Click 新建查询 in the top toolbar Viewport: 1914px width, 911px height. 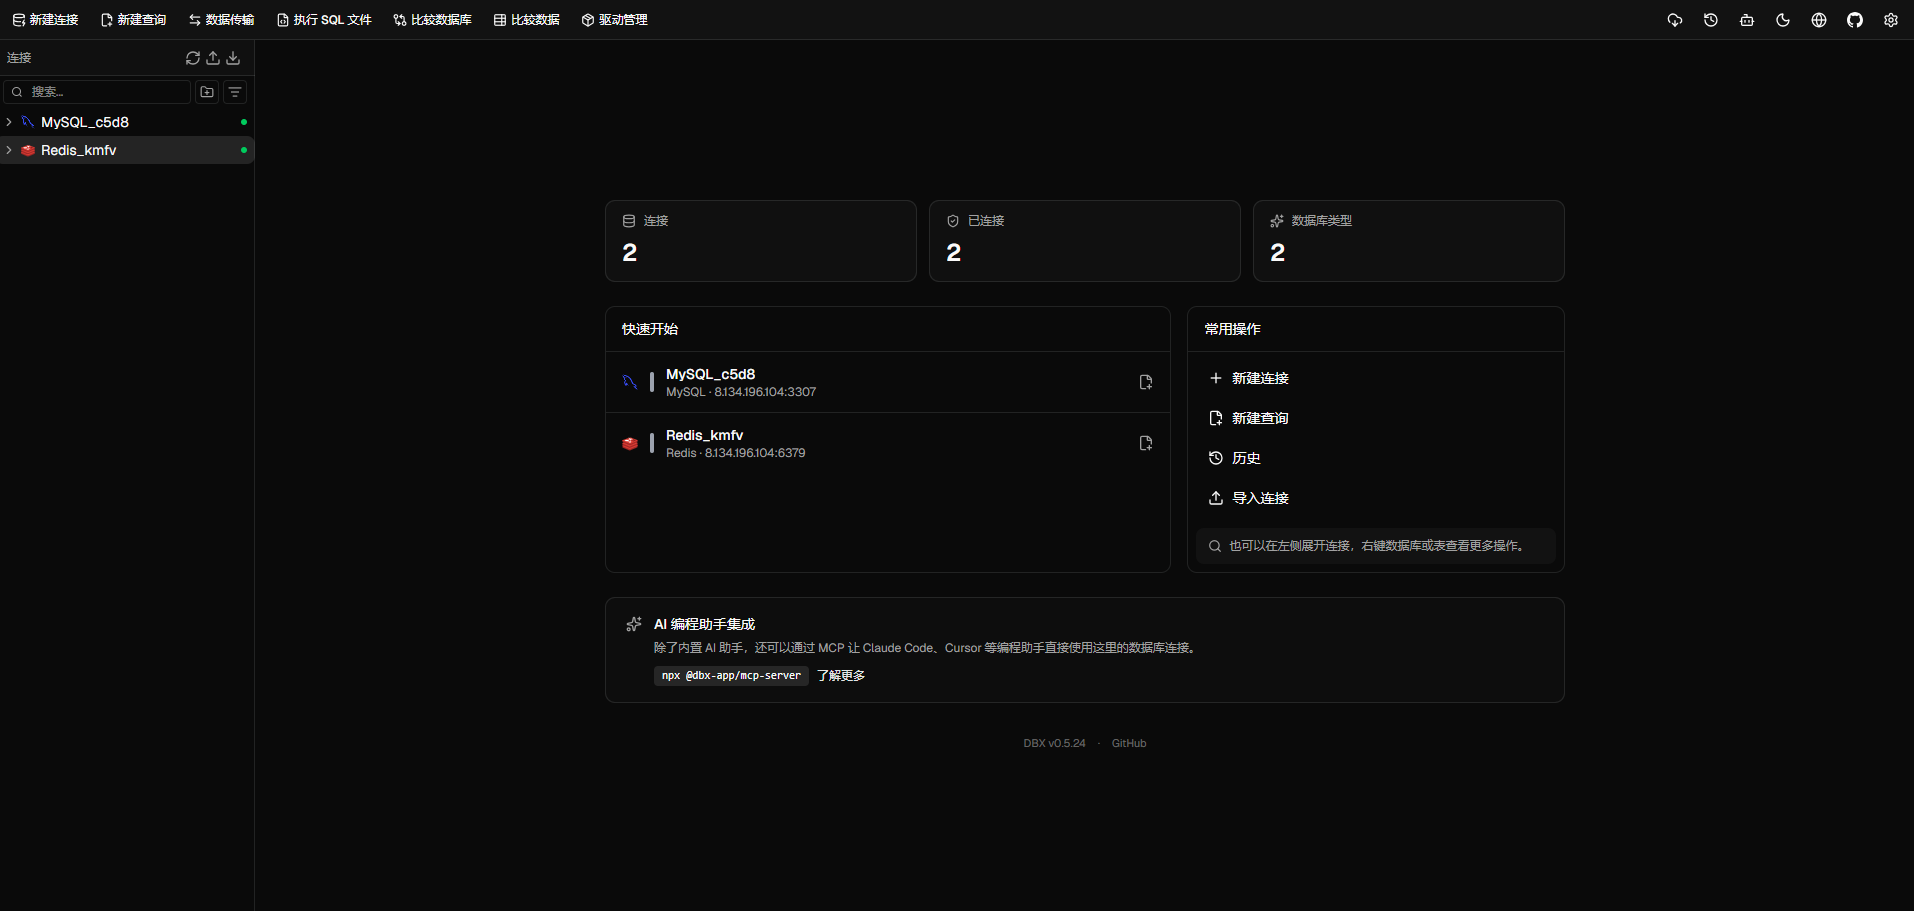pos(133,20)
